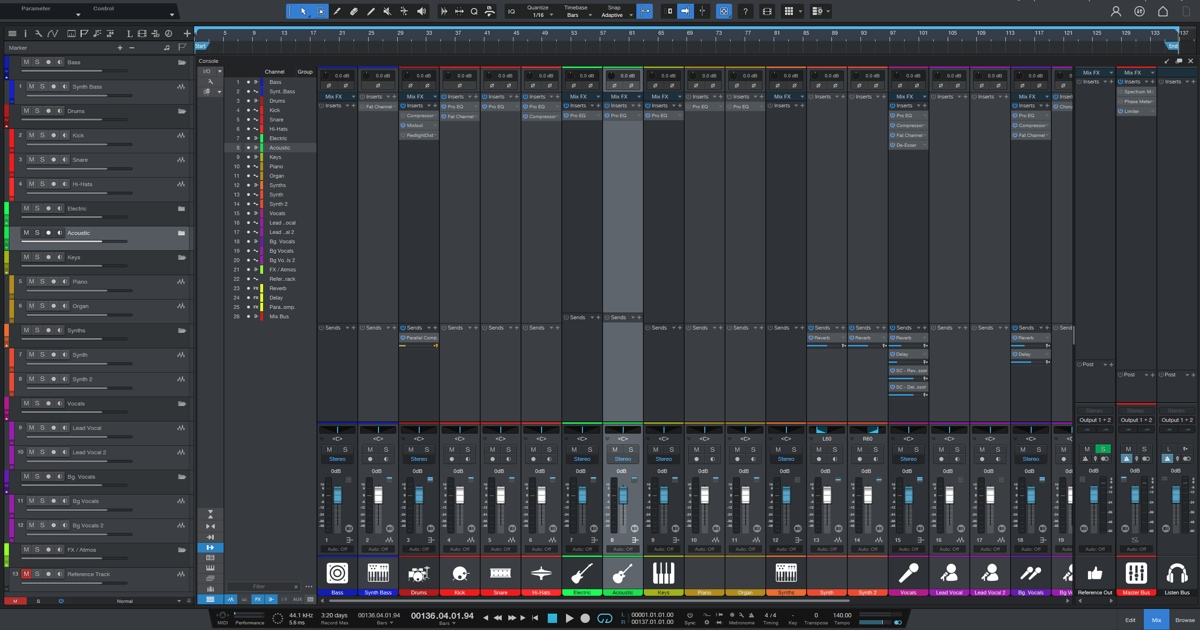The height and width of the screenshot is (630, 1200).
Task: Click the Keys channel keyboard icon
Action: pos(663,573)
